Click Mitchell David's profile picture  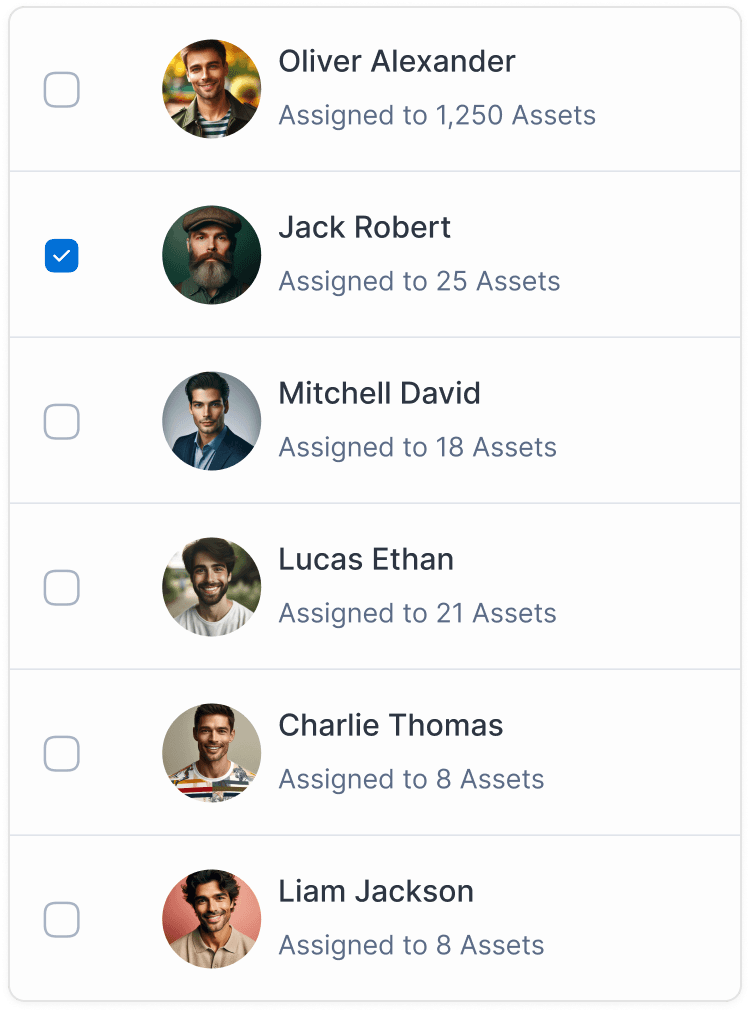[211, 421]
